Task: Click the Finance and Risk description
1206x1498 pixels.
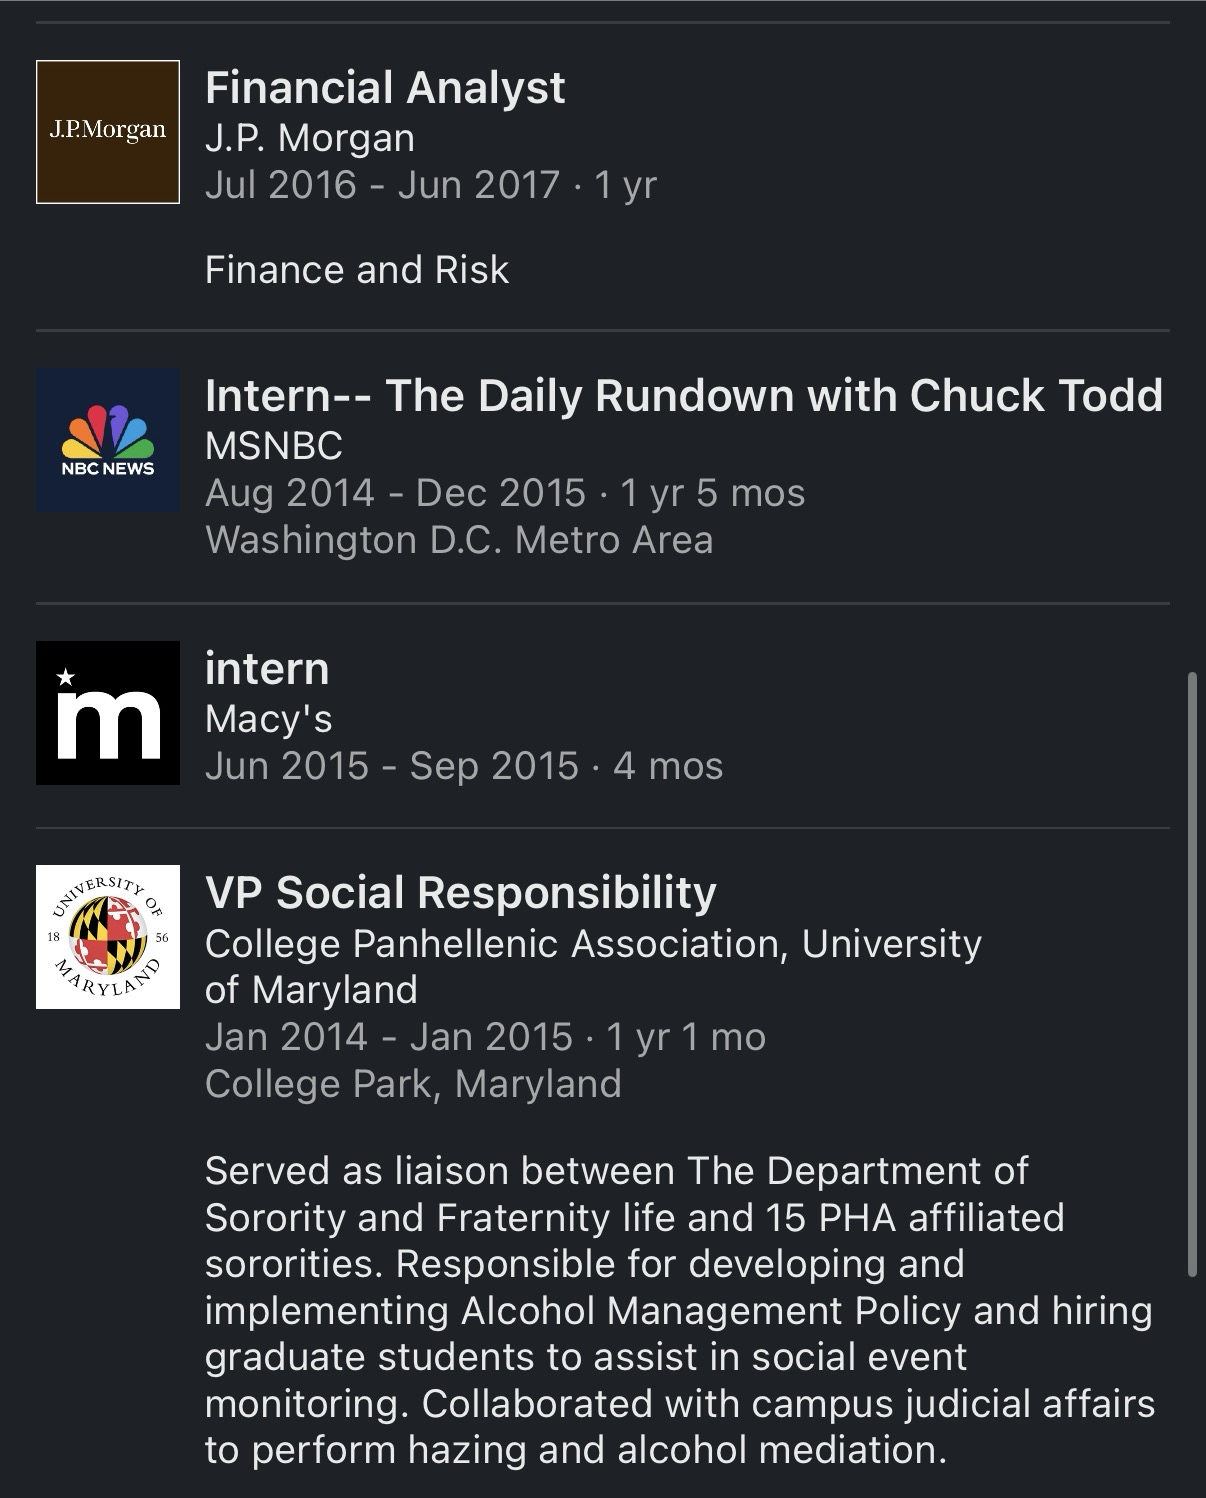Action: pyautogui.click(x=357, y=270)
